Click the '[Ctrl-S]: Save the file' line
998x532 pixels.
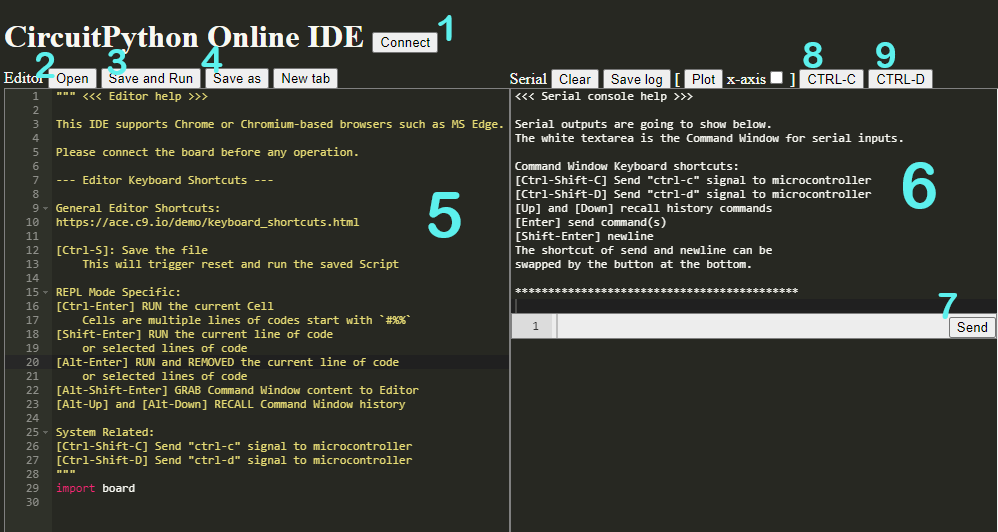(x=132, y=250)
